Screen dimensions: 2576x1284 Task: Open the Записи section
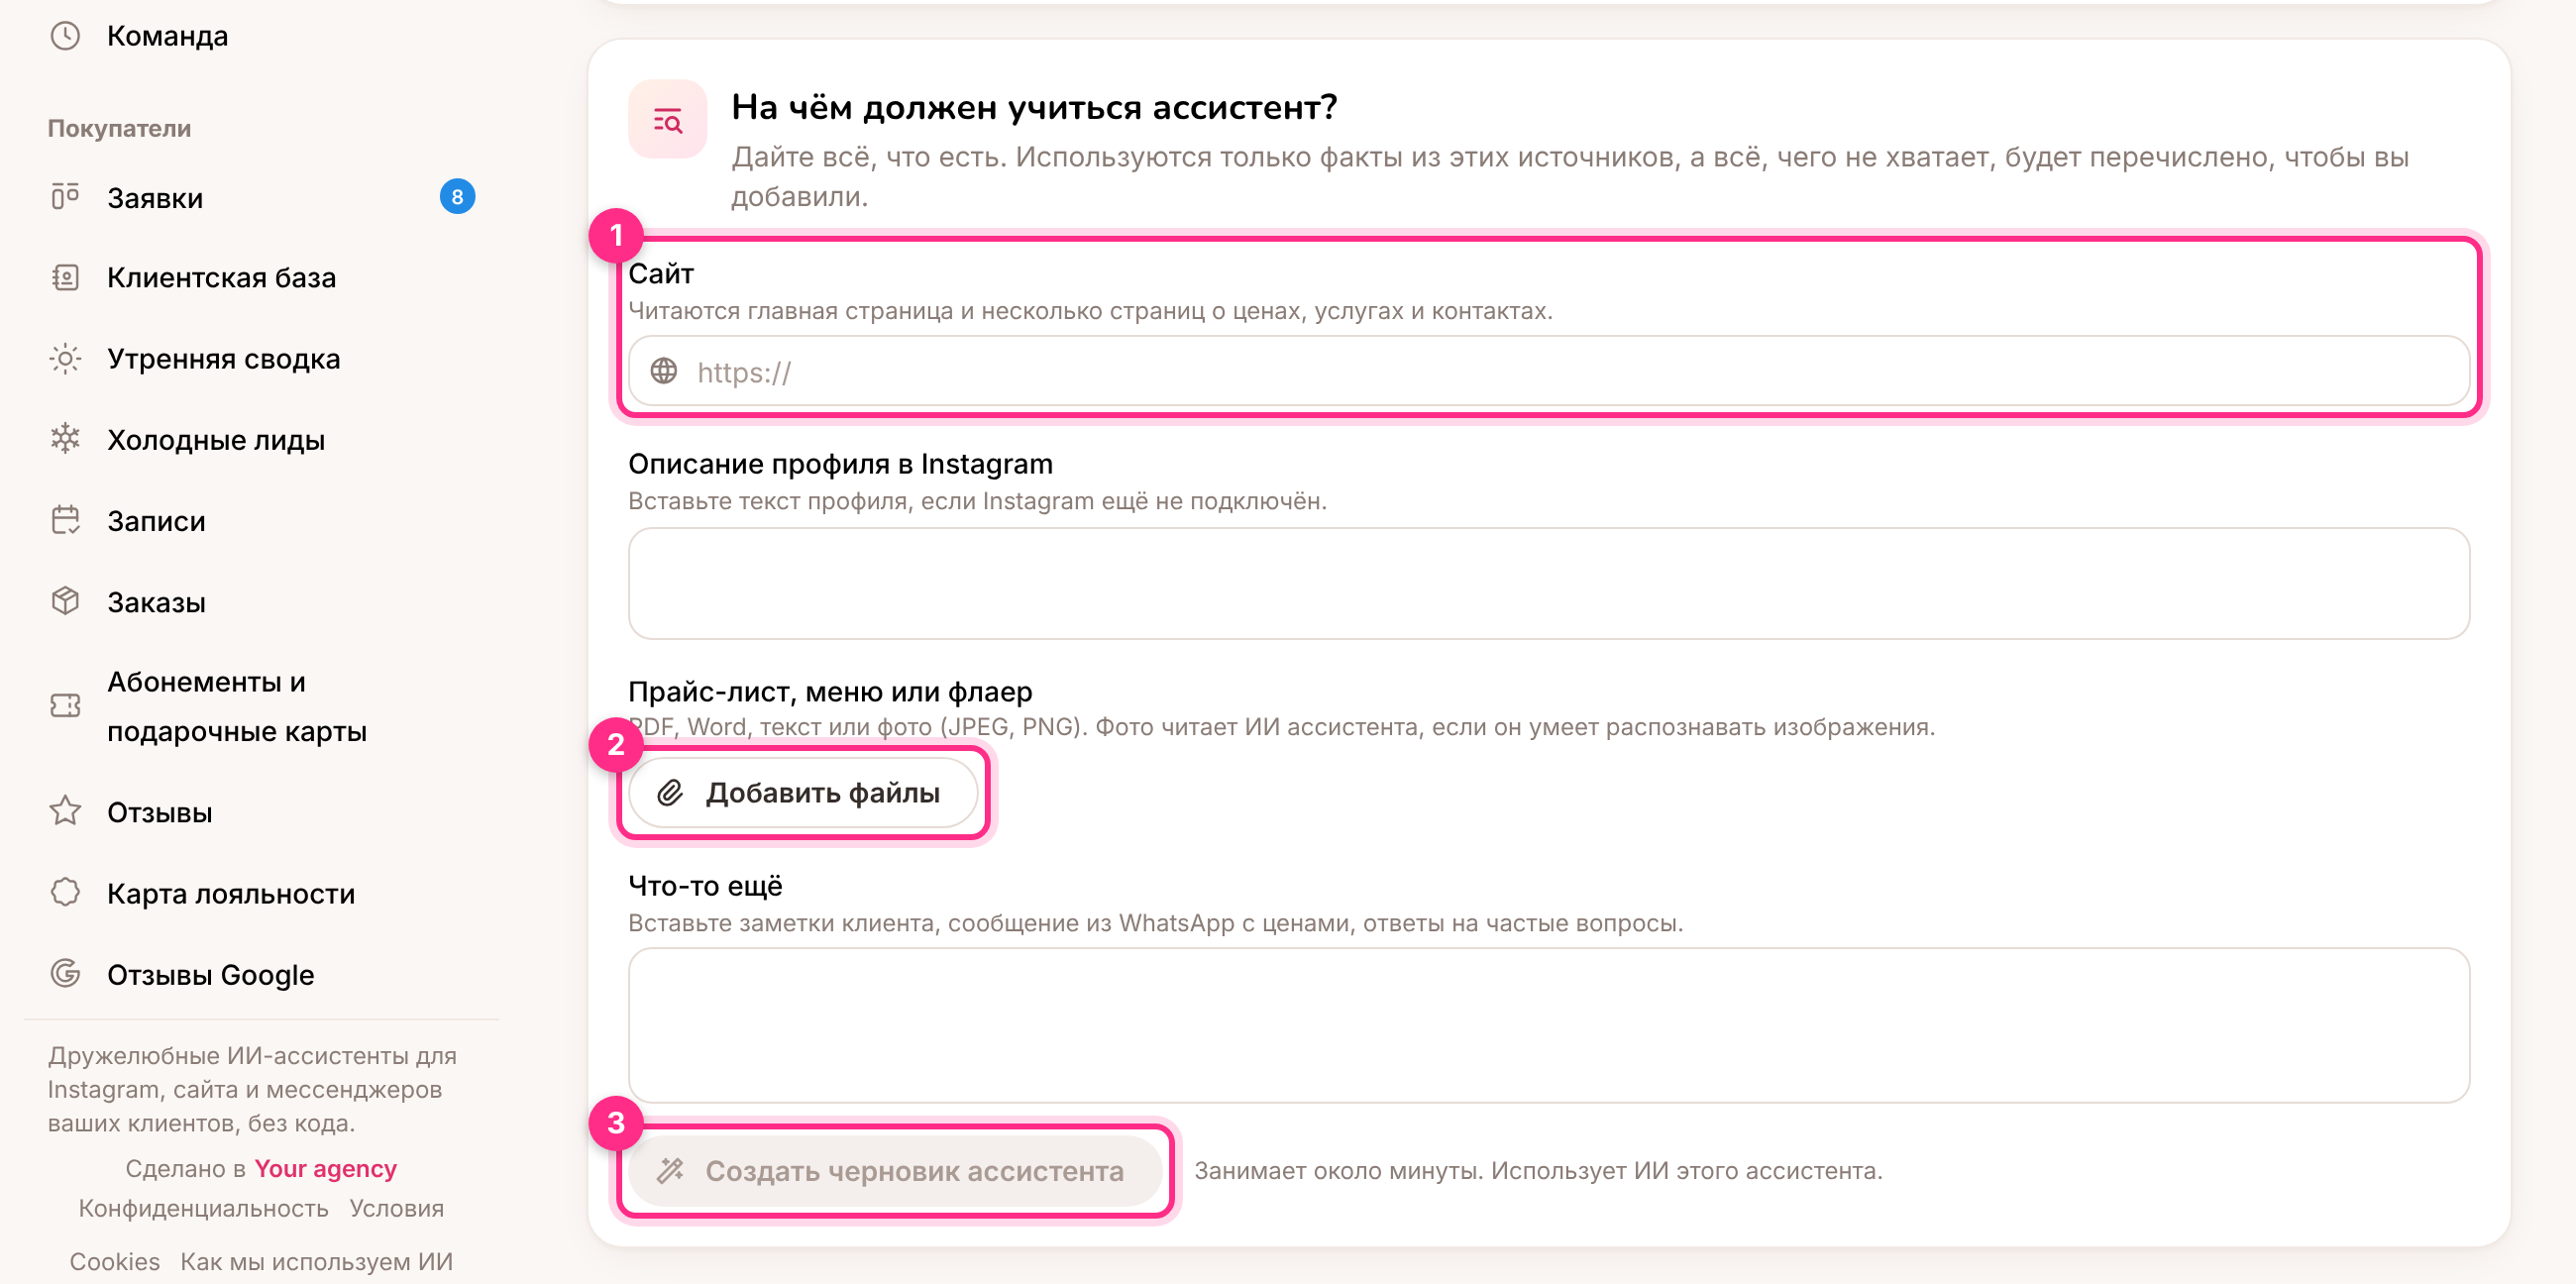coord(262,520)
